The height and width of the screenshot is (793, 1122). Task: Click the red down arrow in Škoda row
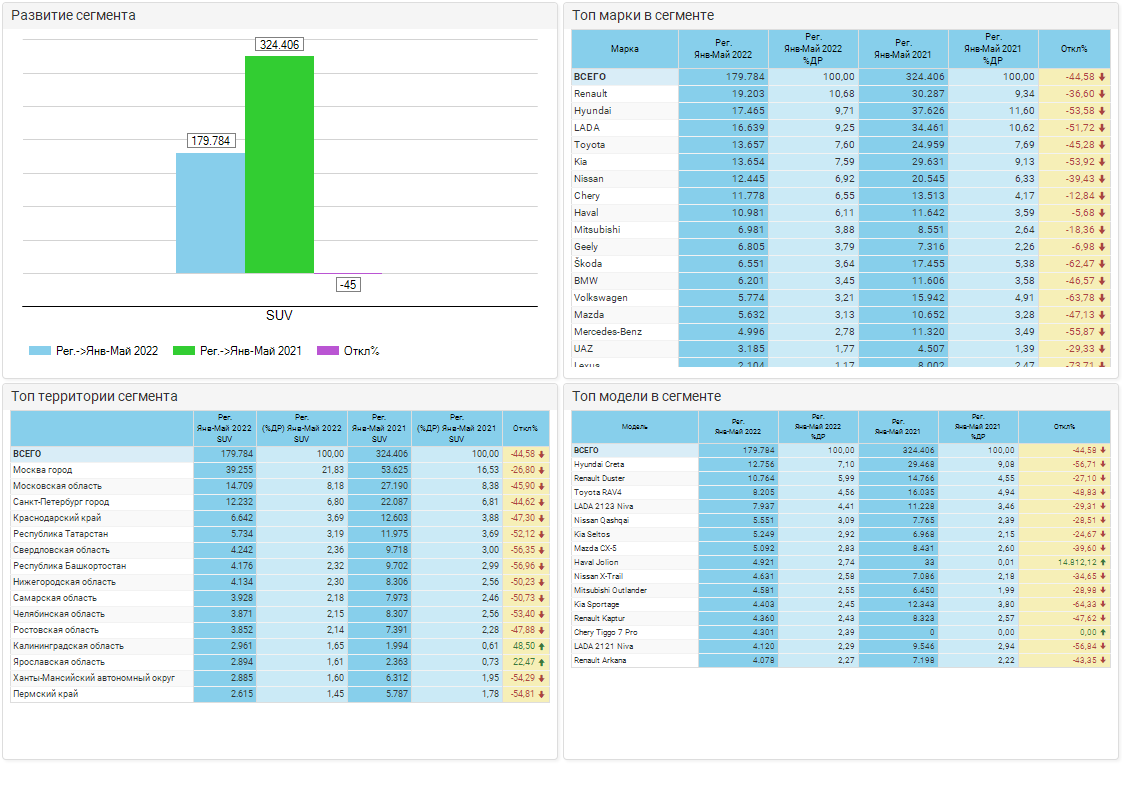point(1102,264)
